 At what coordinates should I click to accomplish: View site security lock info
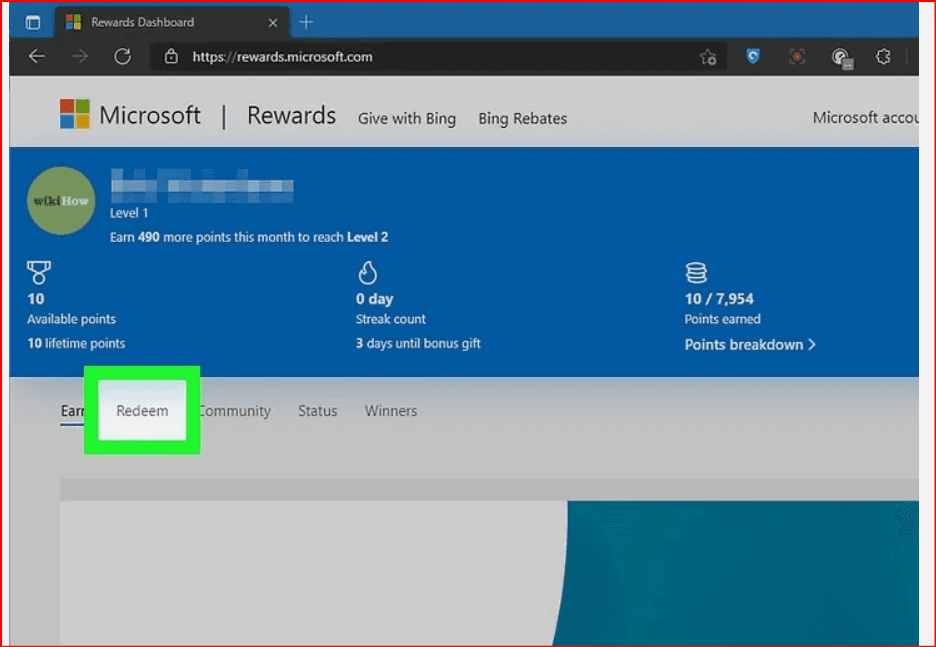coord(171,57)
